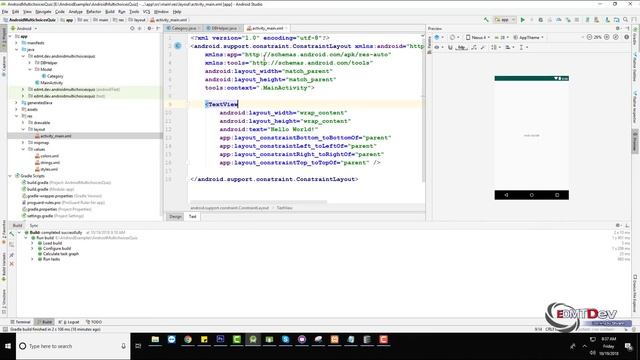Open the Nexus 4 device dropdown
The image size is (640, 360).
pos(478,37)
